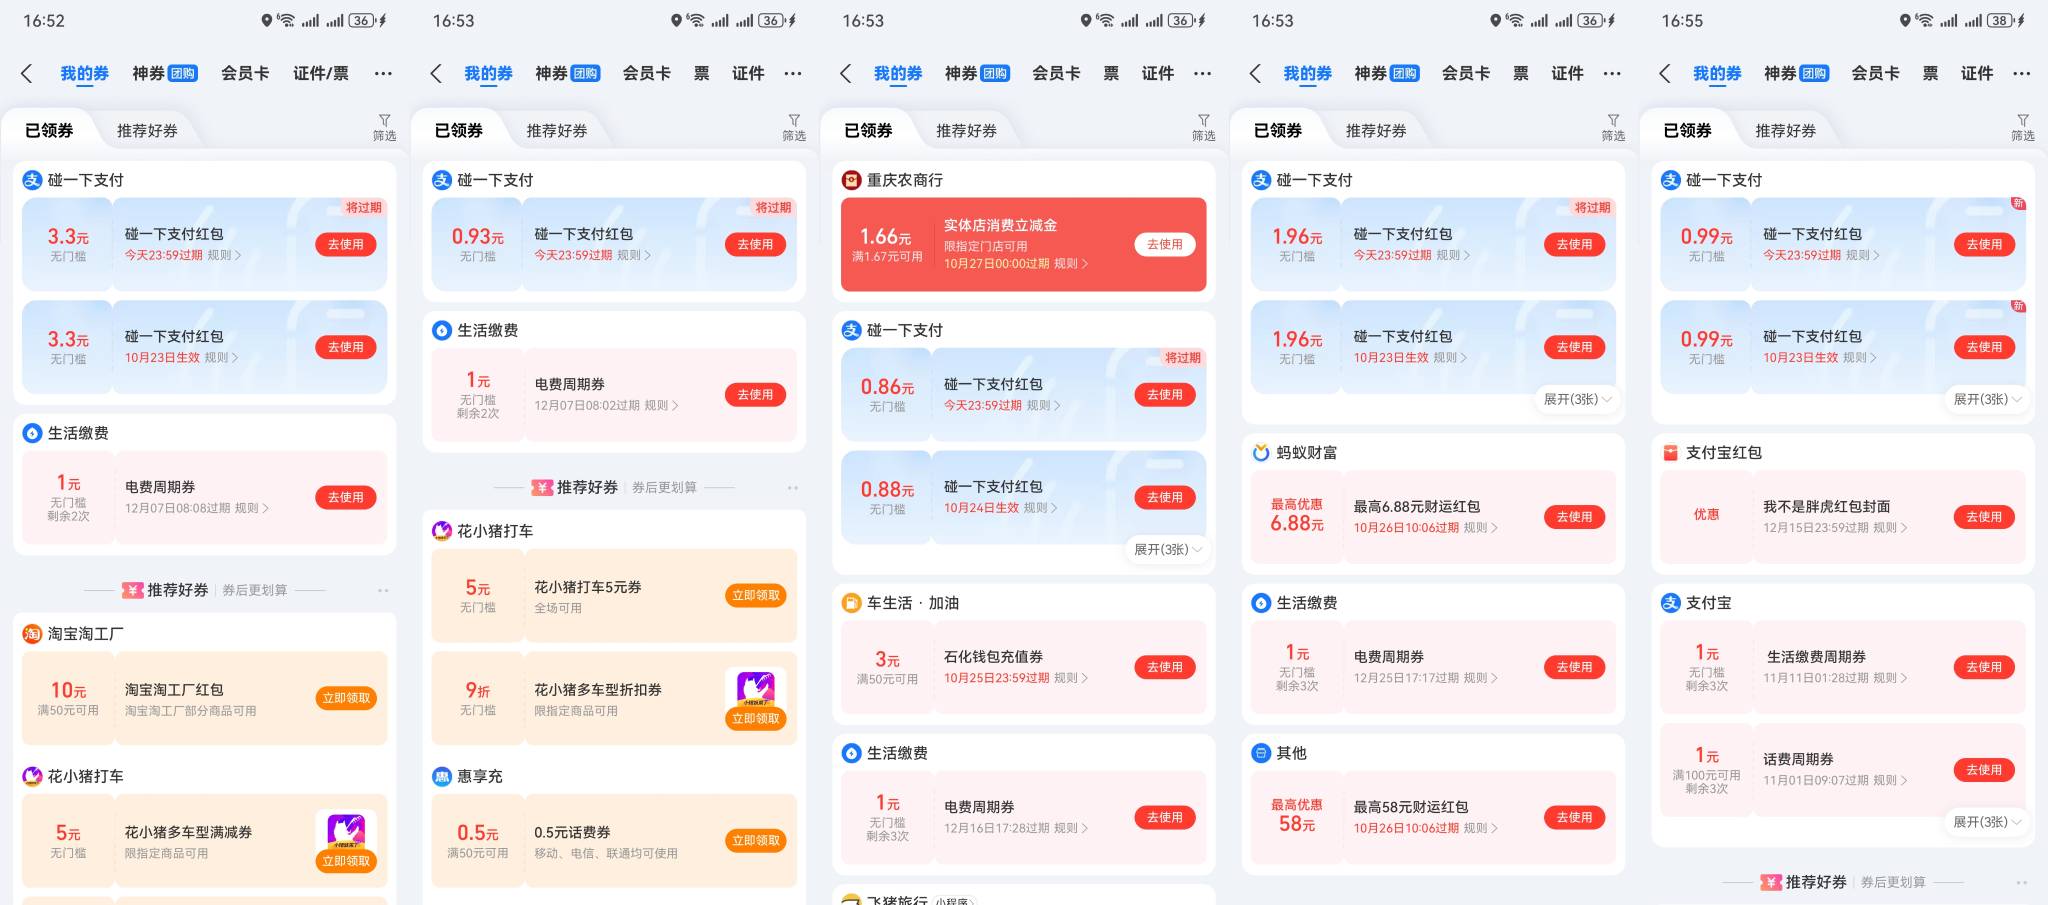Screen dimensions: 2048x905
Task: Open the 花小猪多车型折扣券 thumbnail image
Action: 755,686
